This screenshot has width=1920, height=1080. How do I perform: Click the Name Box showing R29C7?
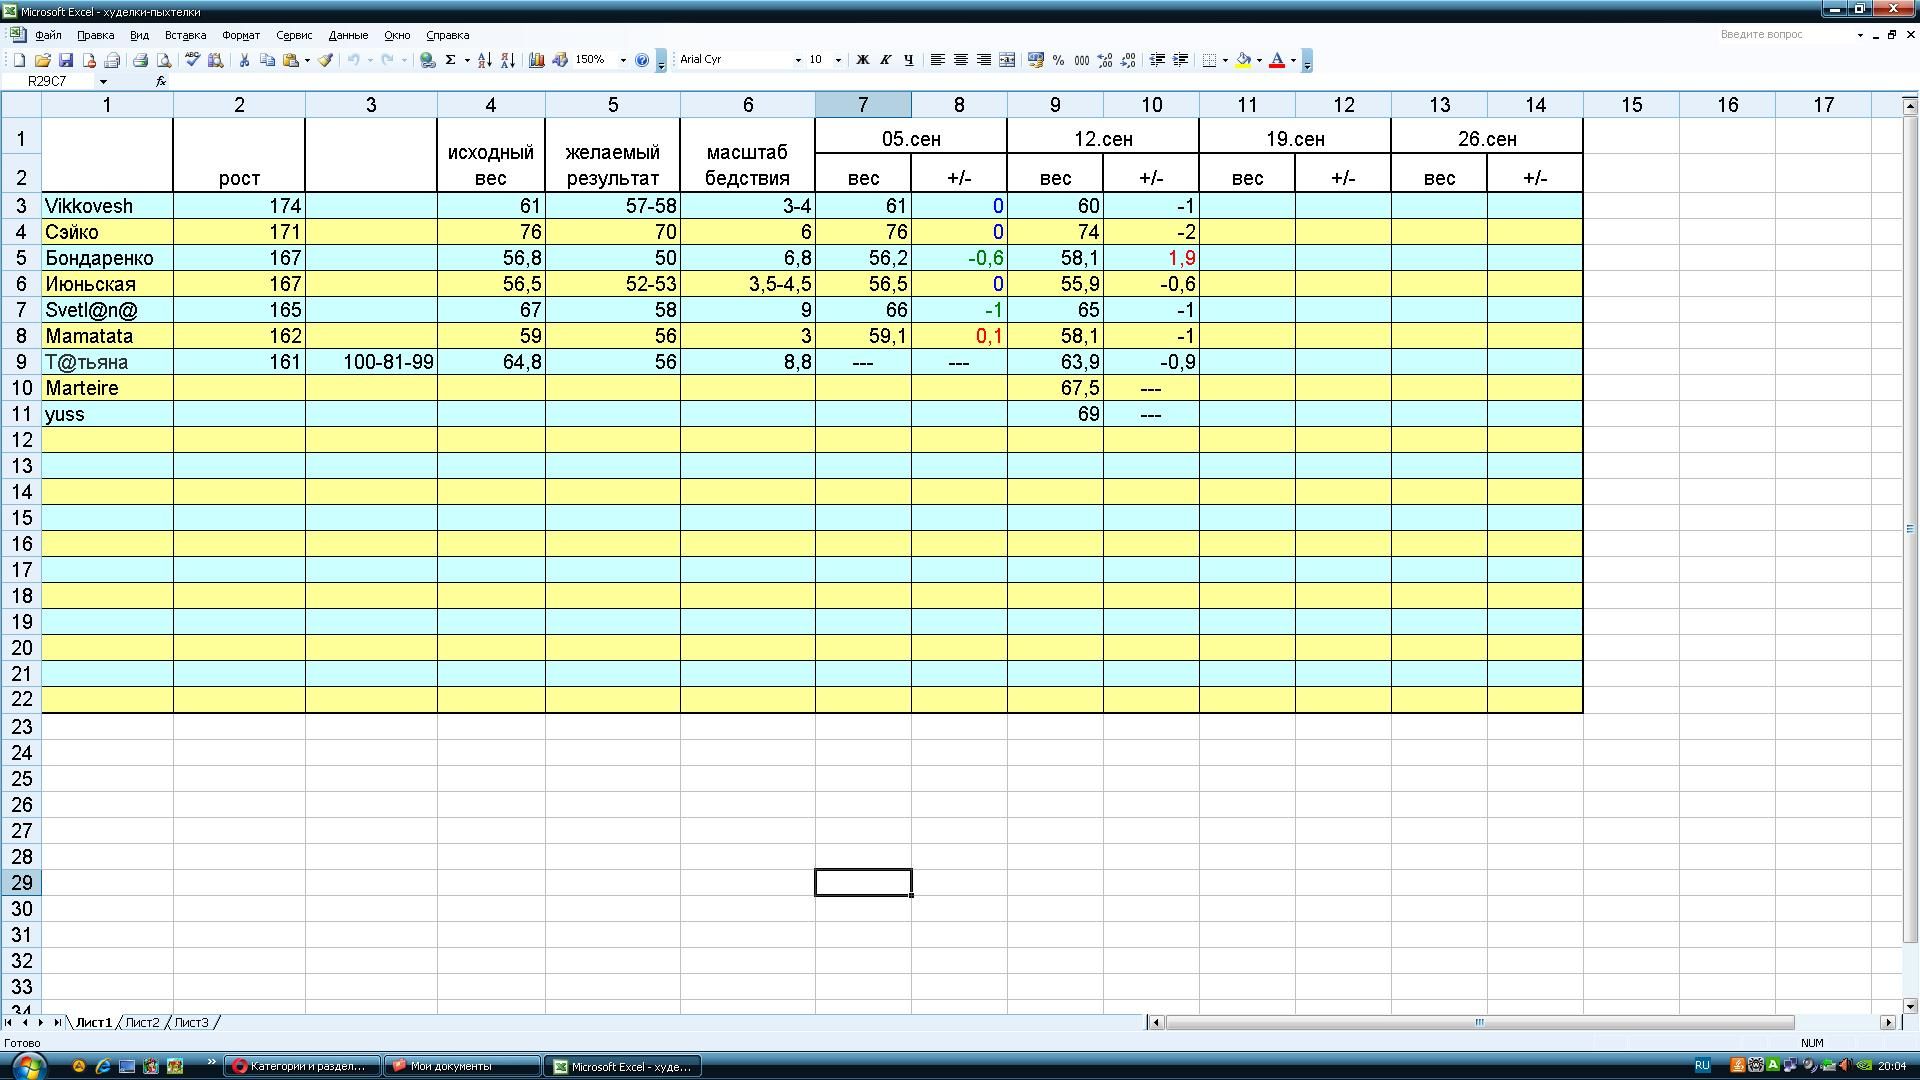tap(48, 81)
